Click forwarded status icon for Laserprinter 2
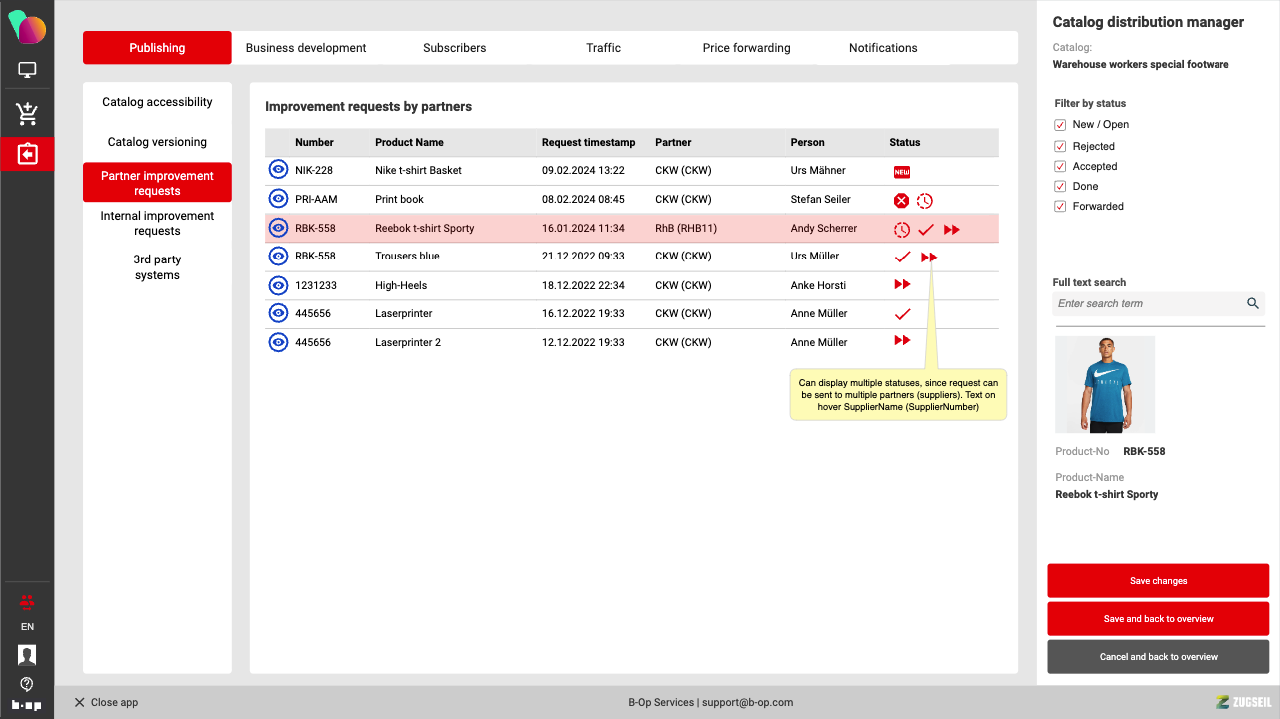 point(902,341)
